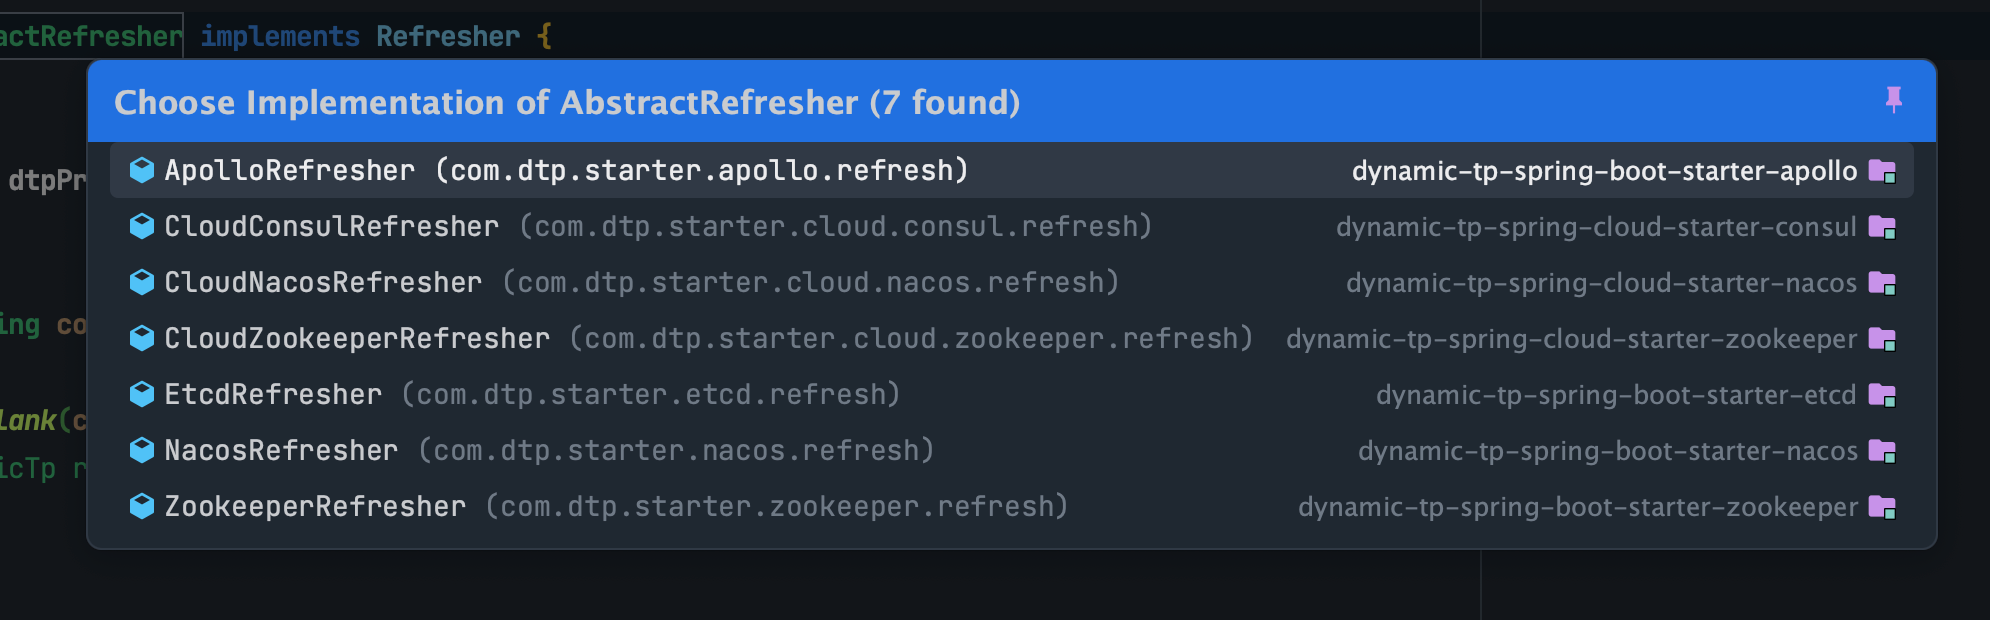The image size is (1990, 620).
Task: Open ZookeeperRefresher implementation
Action: [x=1012, y=506]
